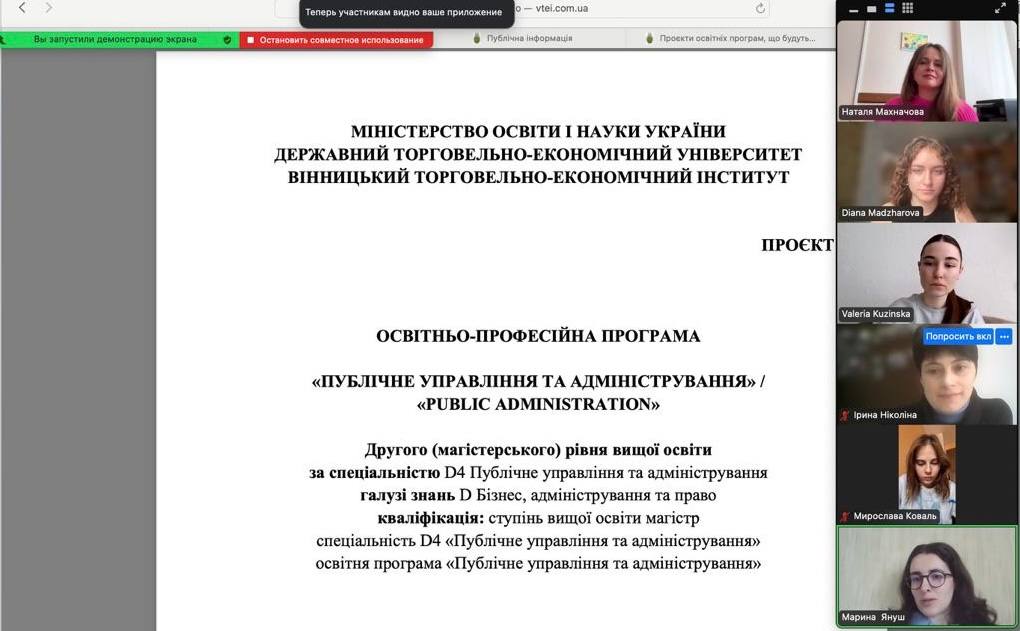The width and height of the screenshot is (1020, 631).
Task: Click 'Попросить вкл' on Ірина Ніколіна's tile
Action: point(958,337)
